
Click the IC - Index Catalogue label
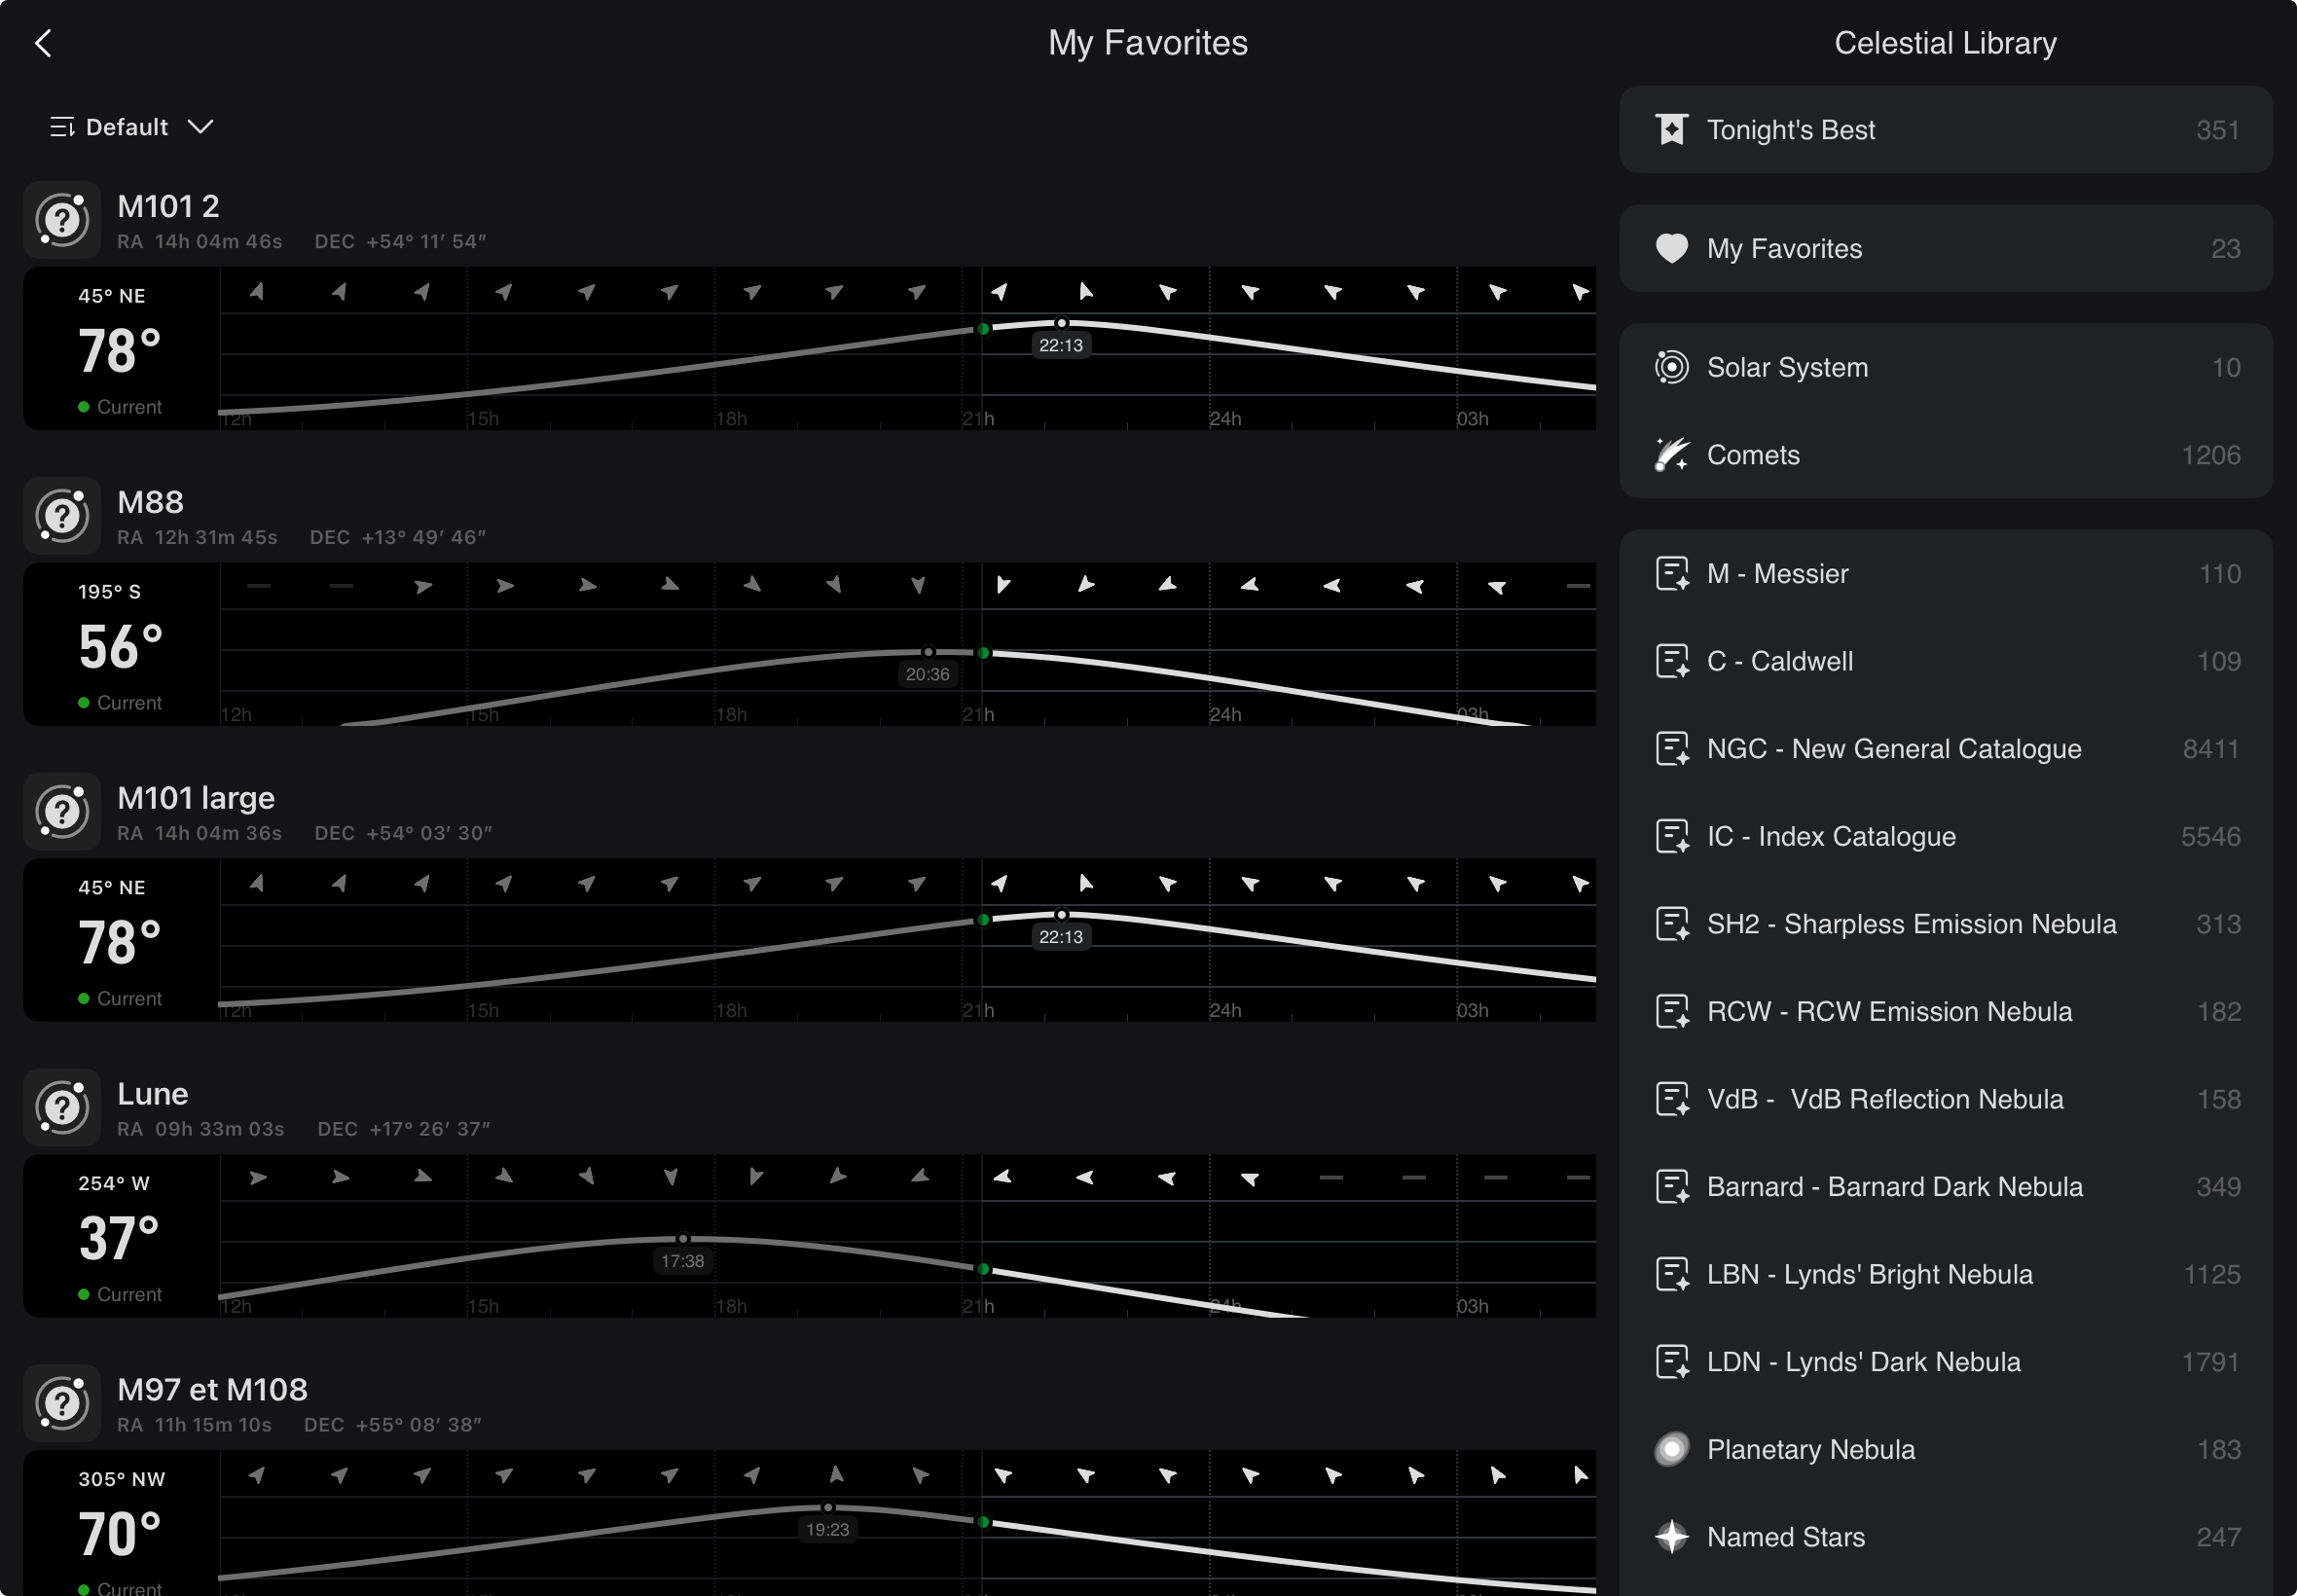click(1831, 836)
